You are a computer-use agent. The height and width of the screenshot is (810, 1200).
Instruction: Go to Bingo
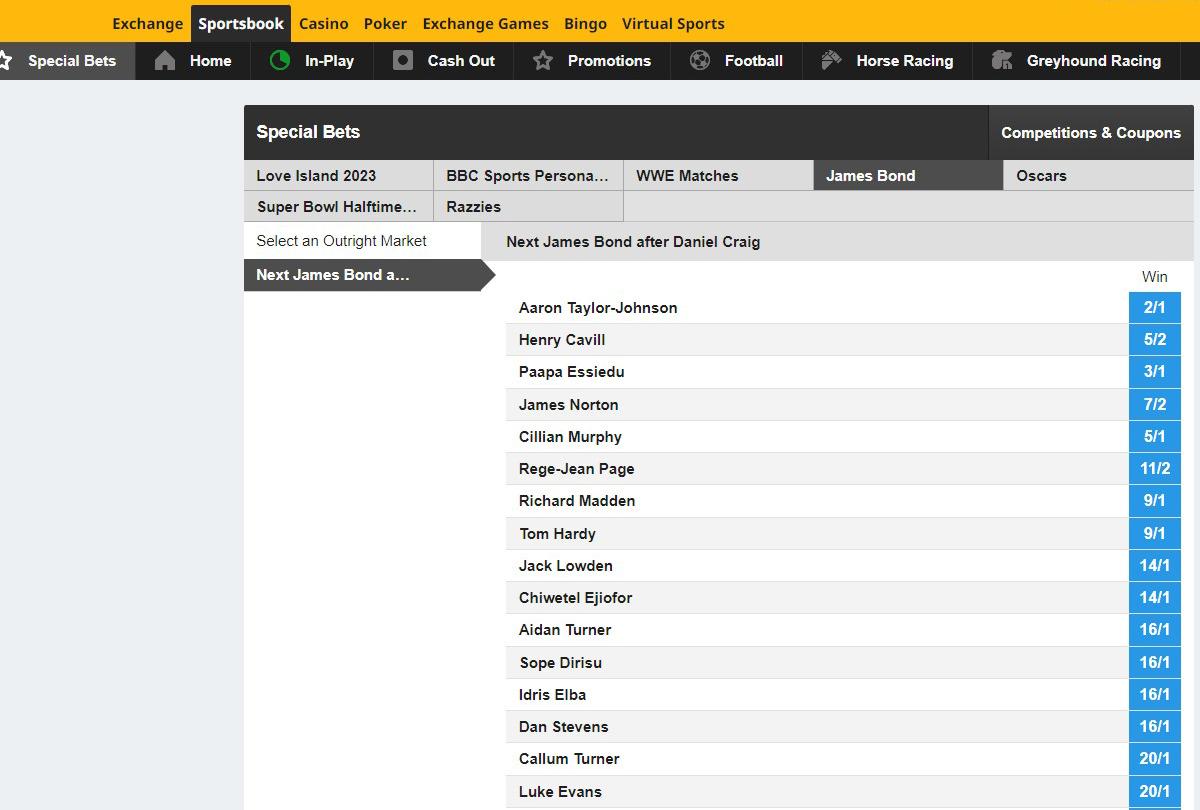585,23
